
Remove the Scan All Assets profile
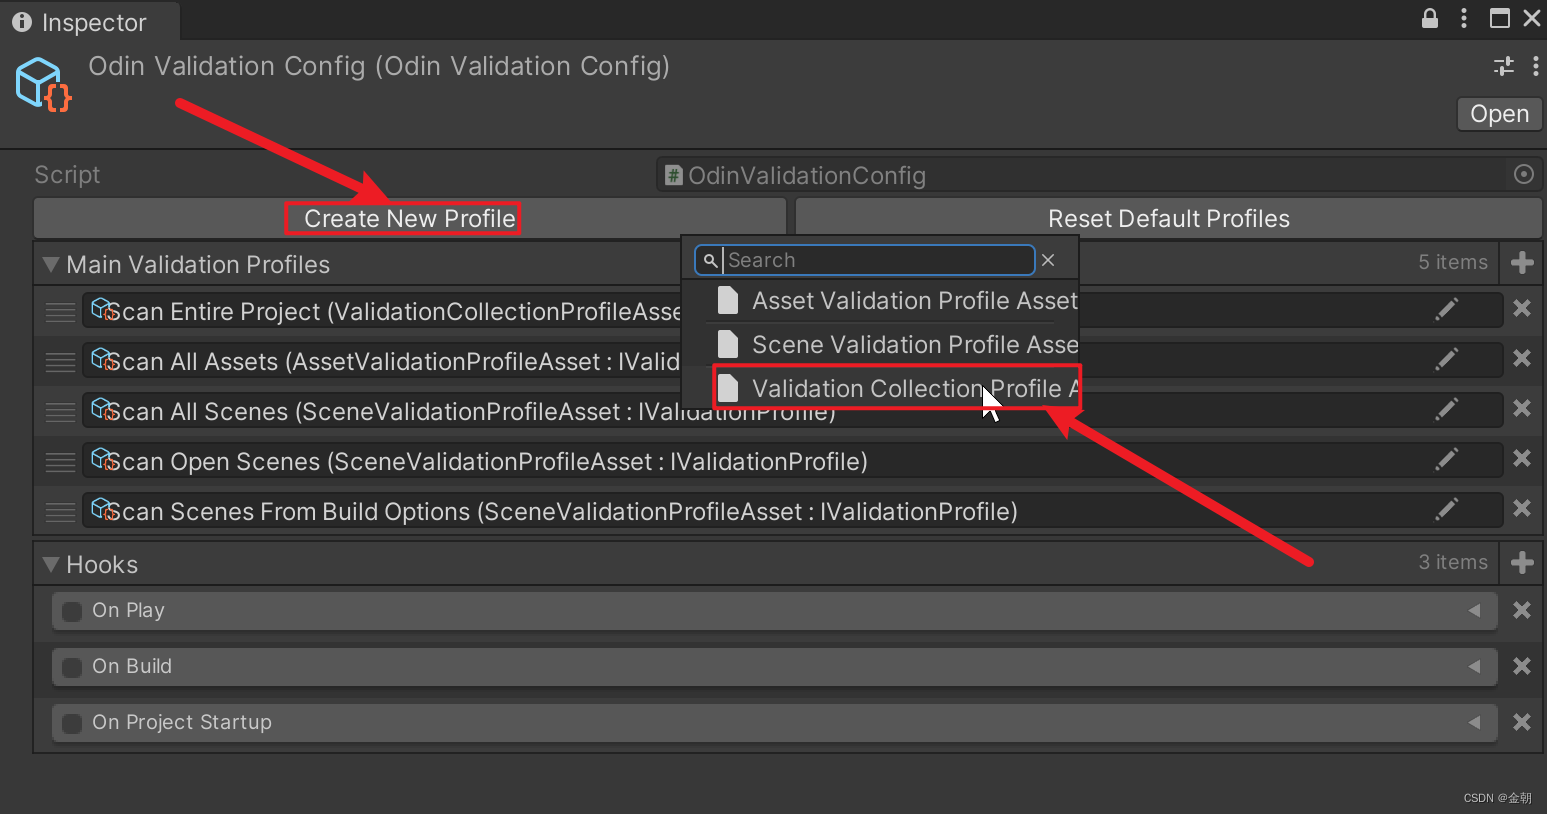tap(1522, 358)
